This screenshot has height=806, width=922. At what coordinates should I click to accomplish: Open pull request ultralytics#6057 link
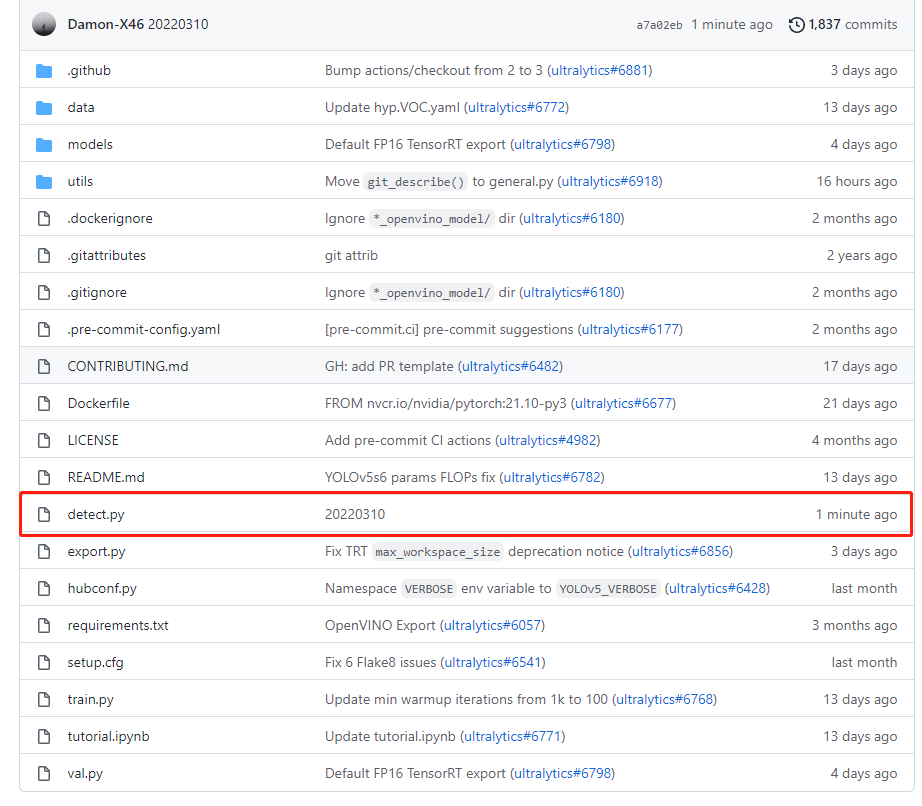[x=493, y=626]
